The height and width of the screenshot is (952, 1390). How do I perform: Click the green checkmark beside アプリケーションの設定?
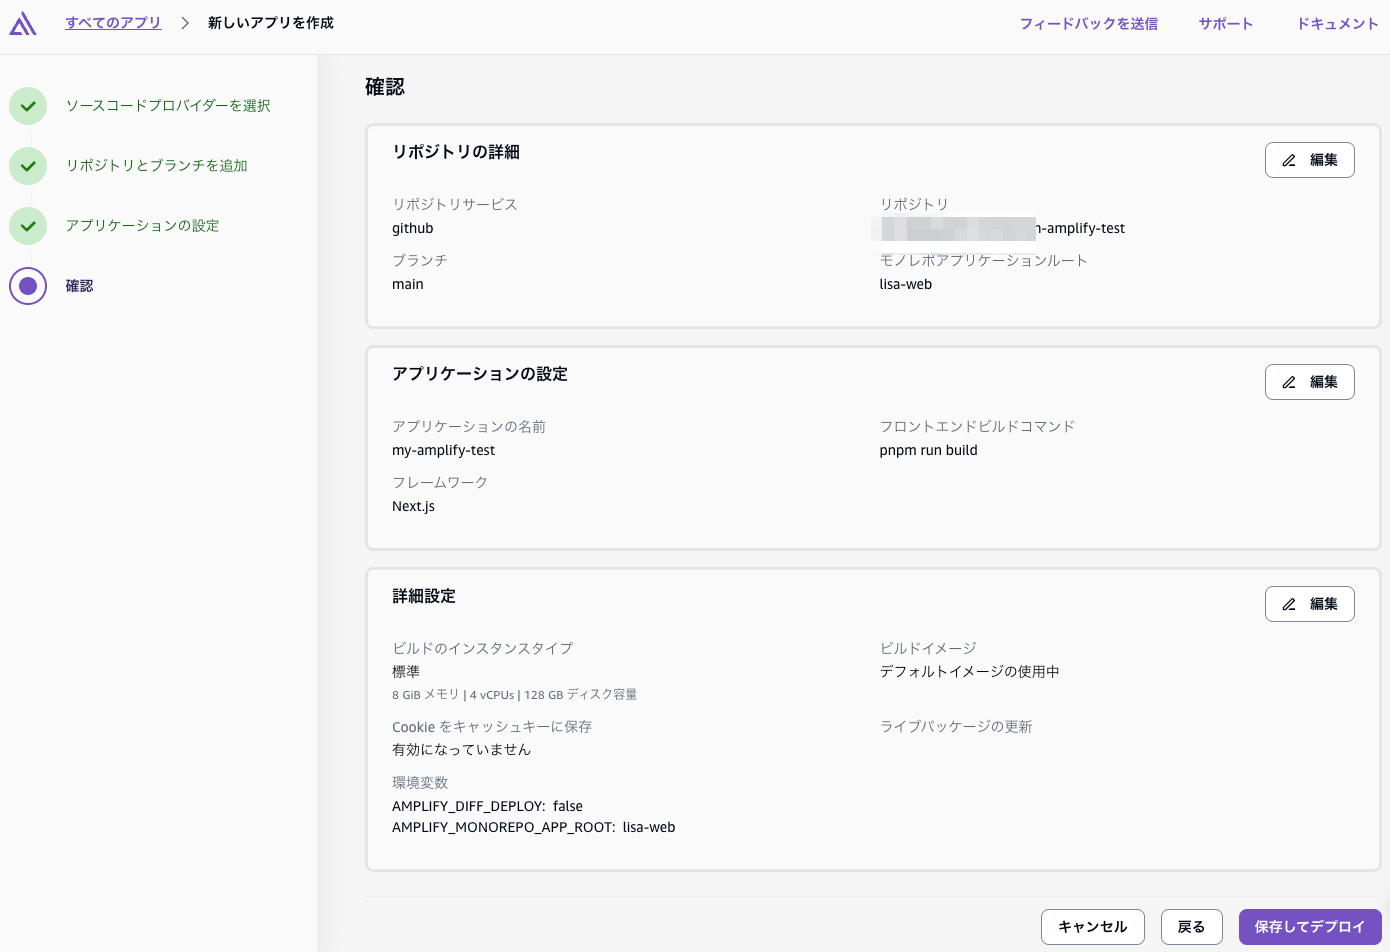28,225
